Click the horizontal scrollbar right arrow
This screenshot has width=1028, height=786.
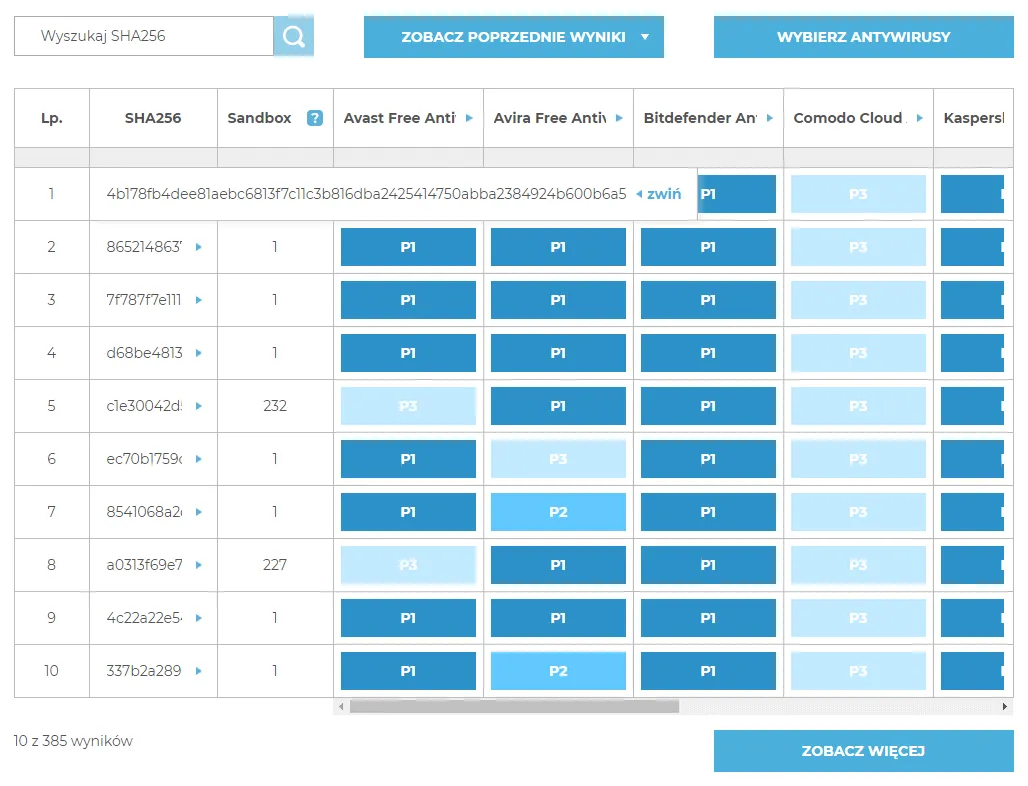pyautogui.click(x=1006, y=707)
